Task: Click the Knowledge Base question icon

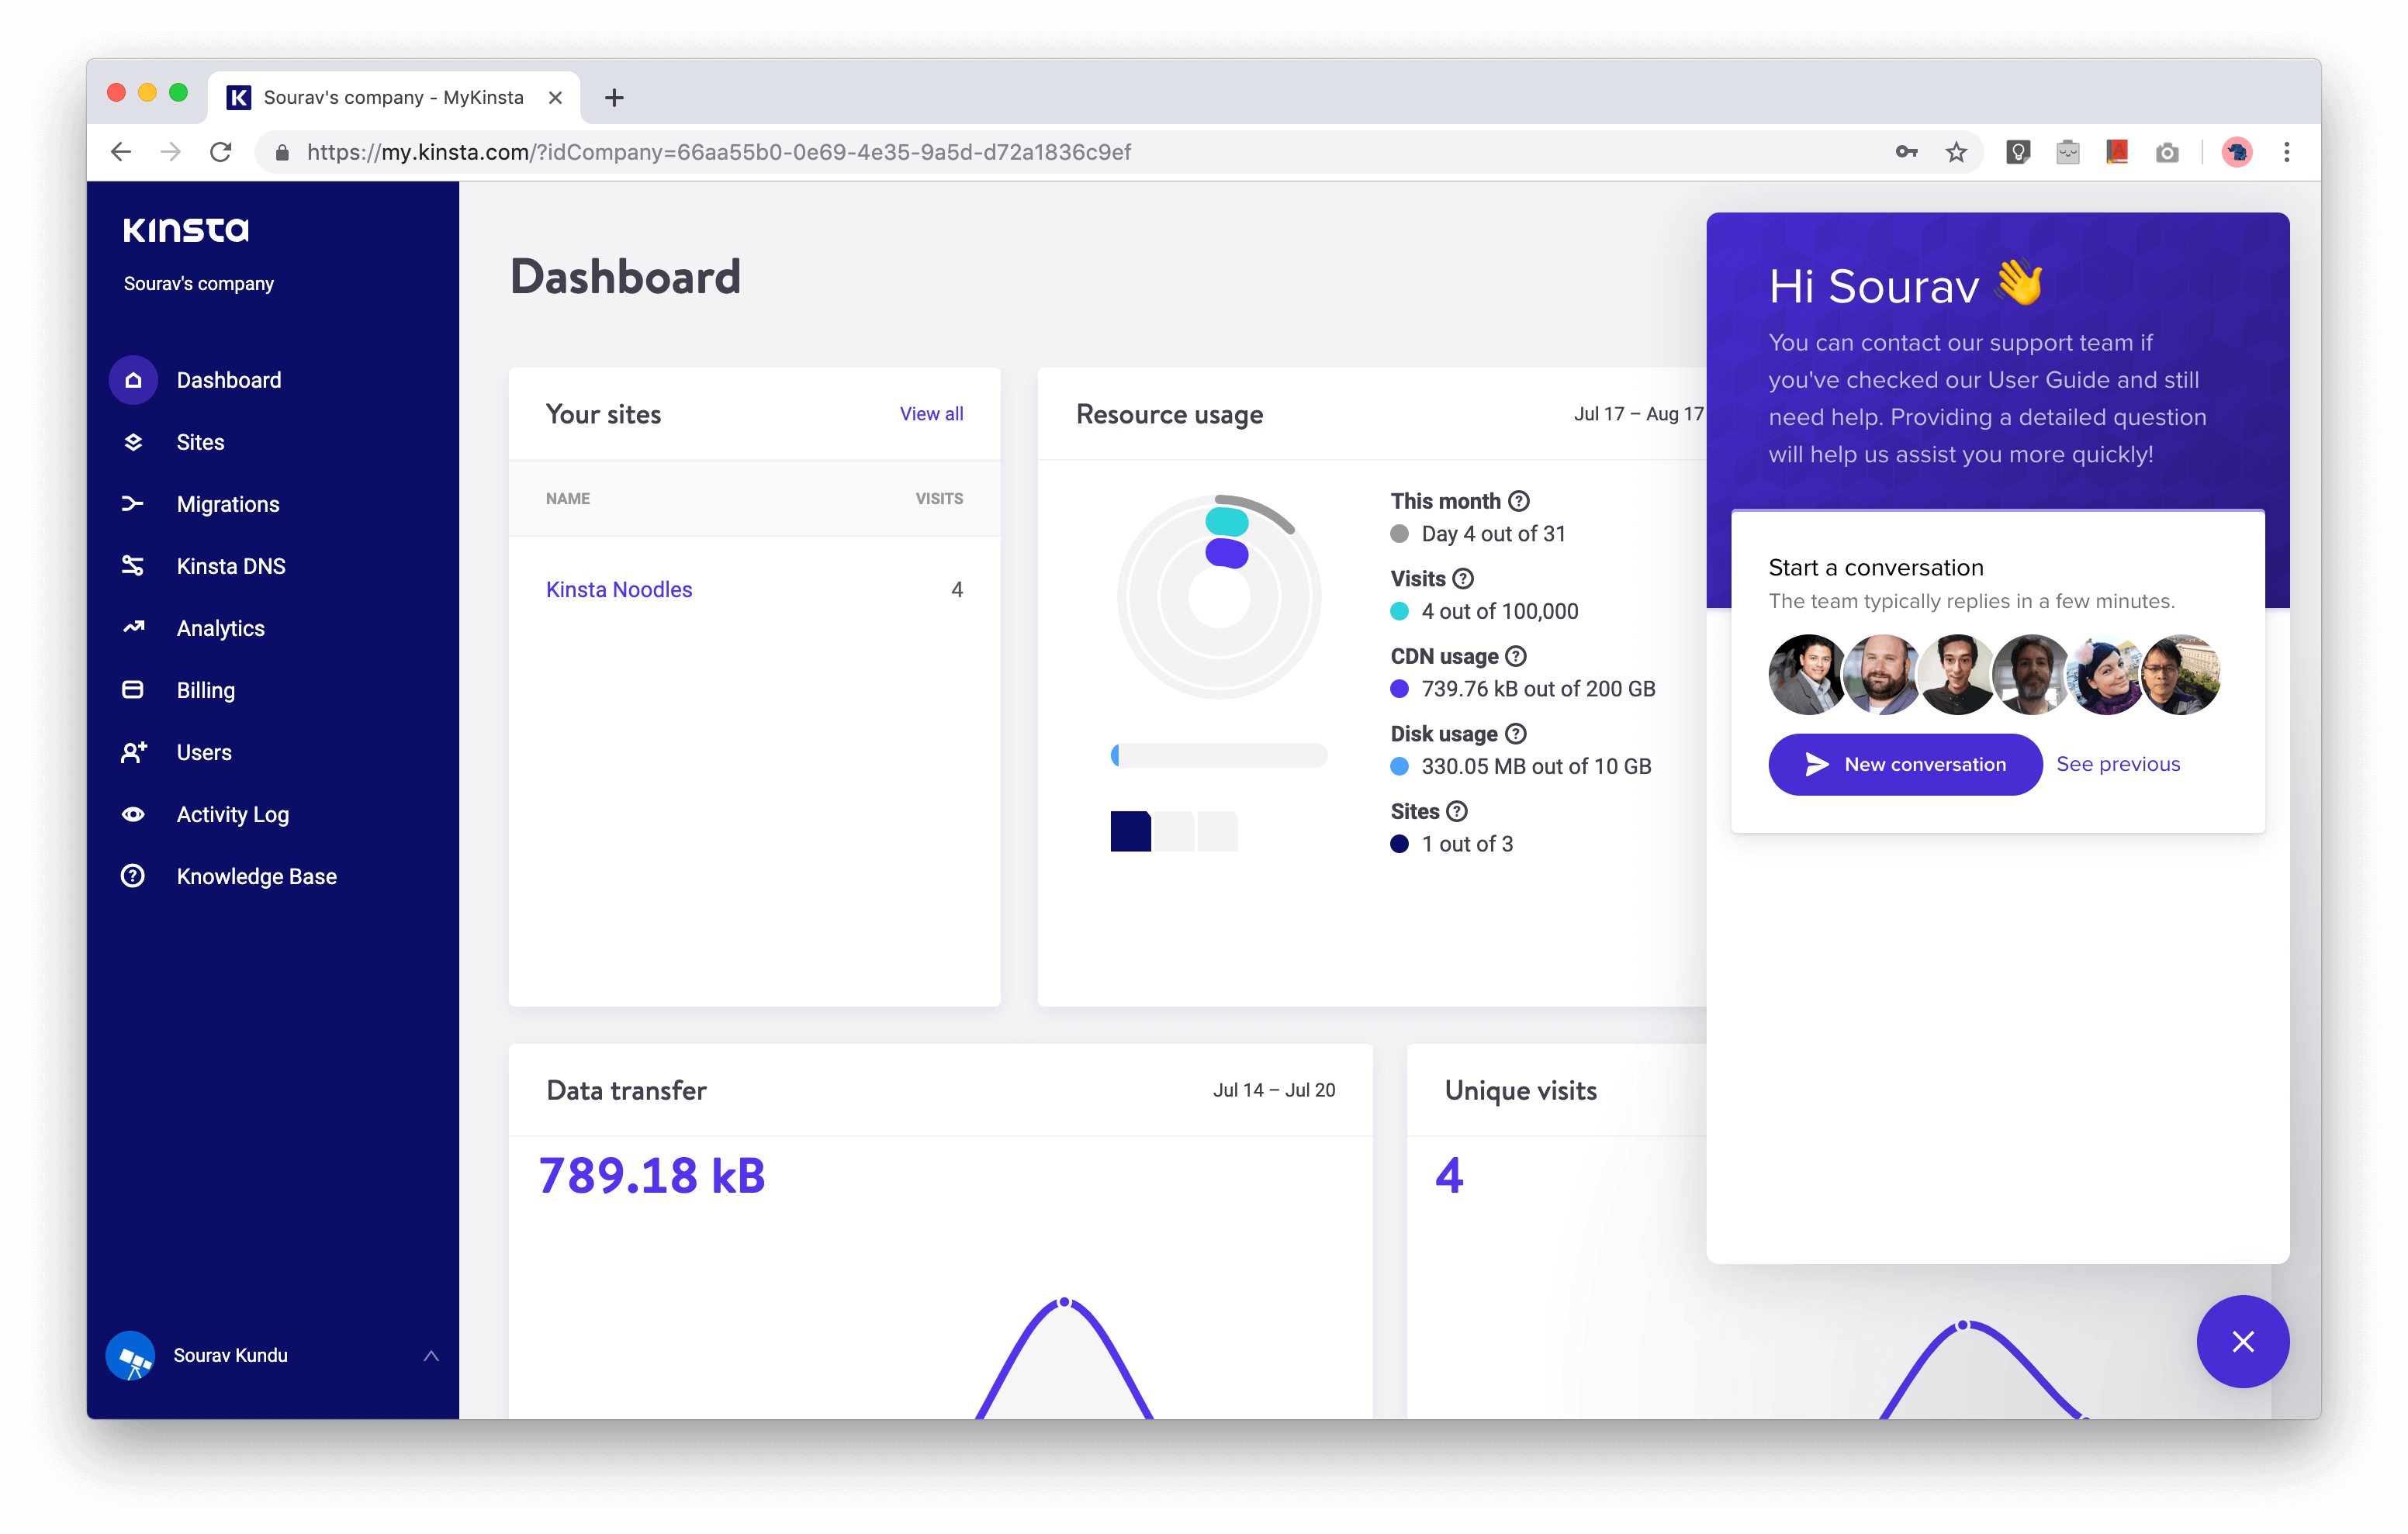Action: pyautogui.click(x=133, y=876)
